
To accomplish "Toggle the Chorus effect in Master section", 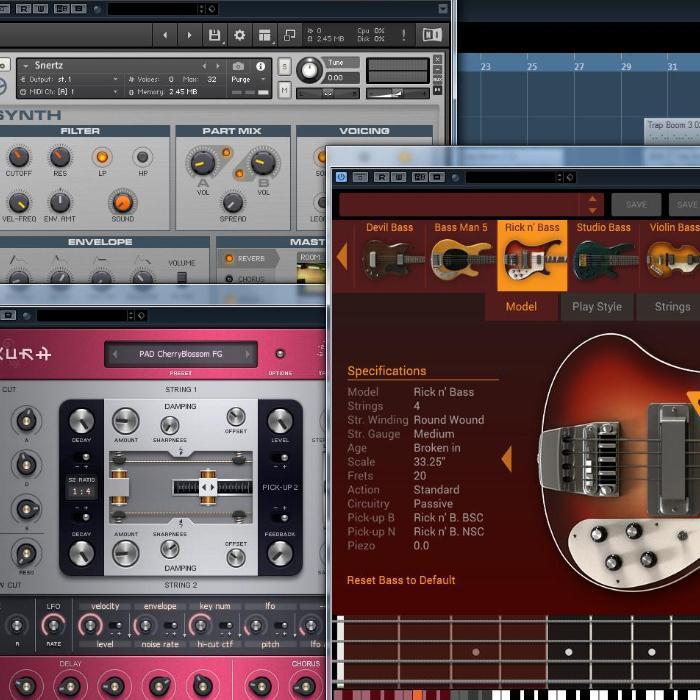I will click(x=229, y=279).
